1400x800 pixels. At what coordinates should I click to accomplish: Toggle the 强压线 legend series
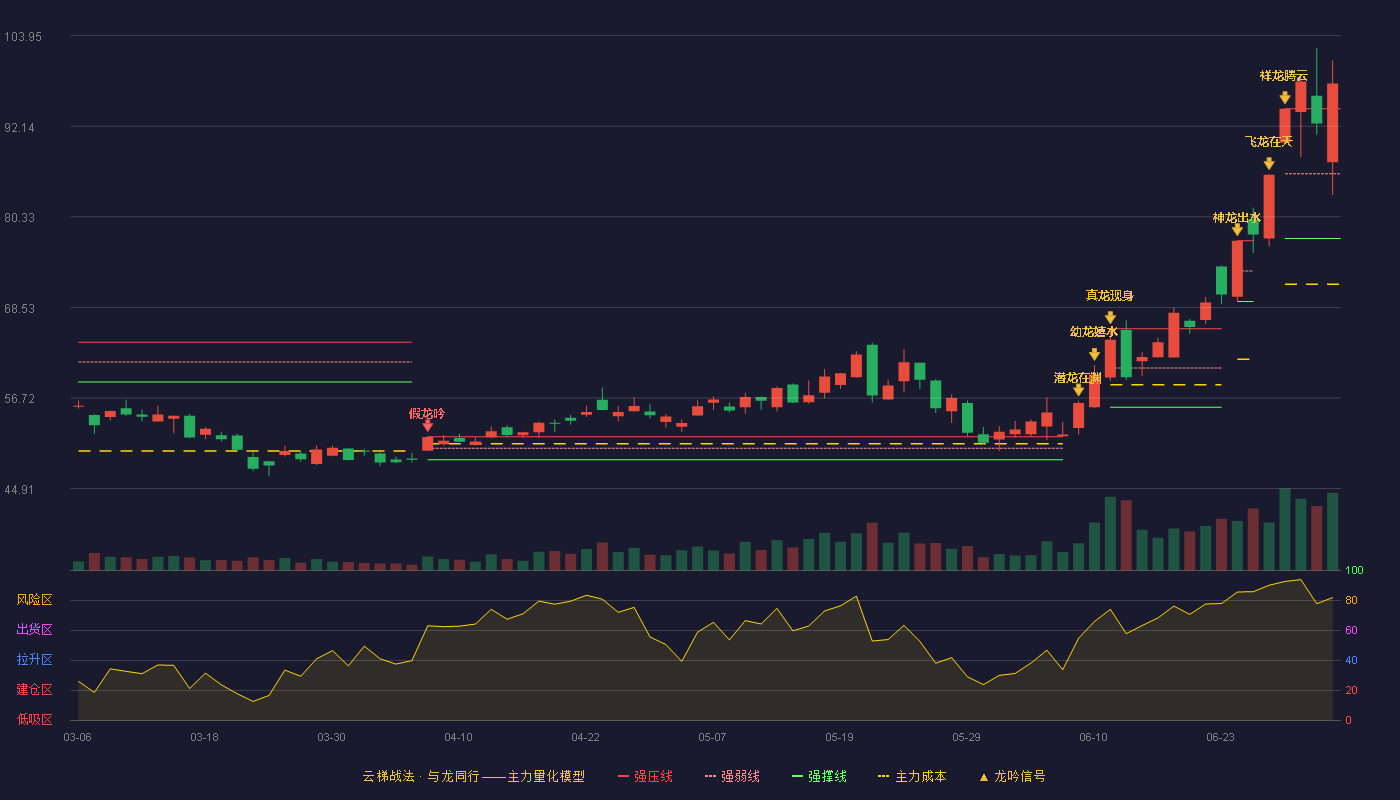(645, 776)
